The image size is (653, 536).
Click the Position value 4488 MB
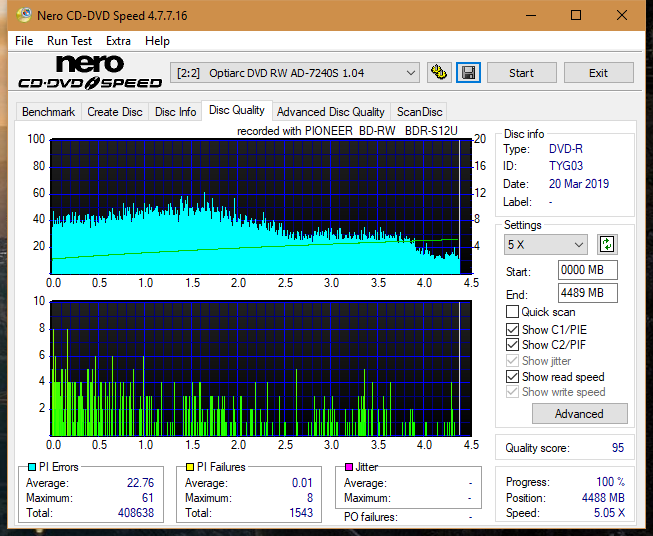(x=603, y=498)
